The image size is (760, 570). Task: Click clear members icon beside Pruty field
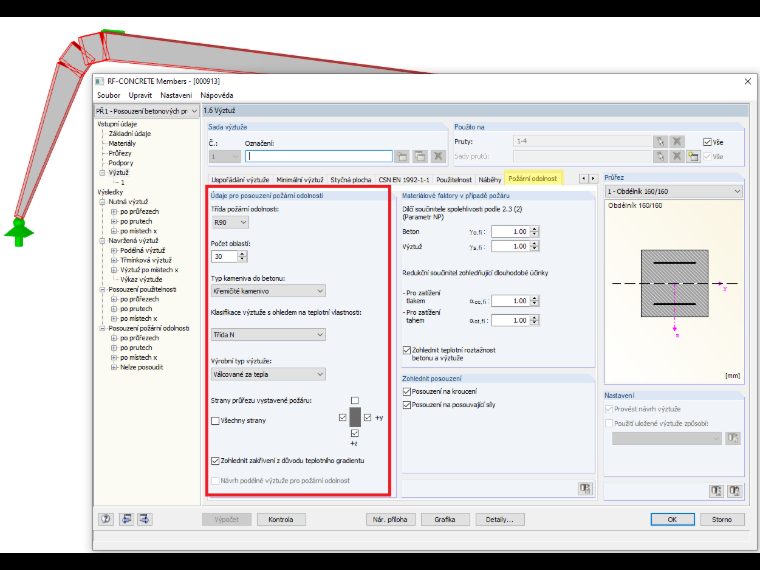pyautogui.click(x=677, y=142)
